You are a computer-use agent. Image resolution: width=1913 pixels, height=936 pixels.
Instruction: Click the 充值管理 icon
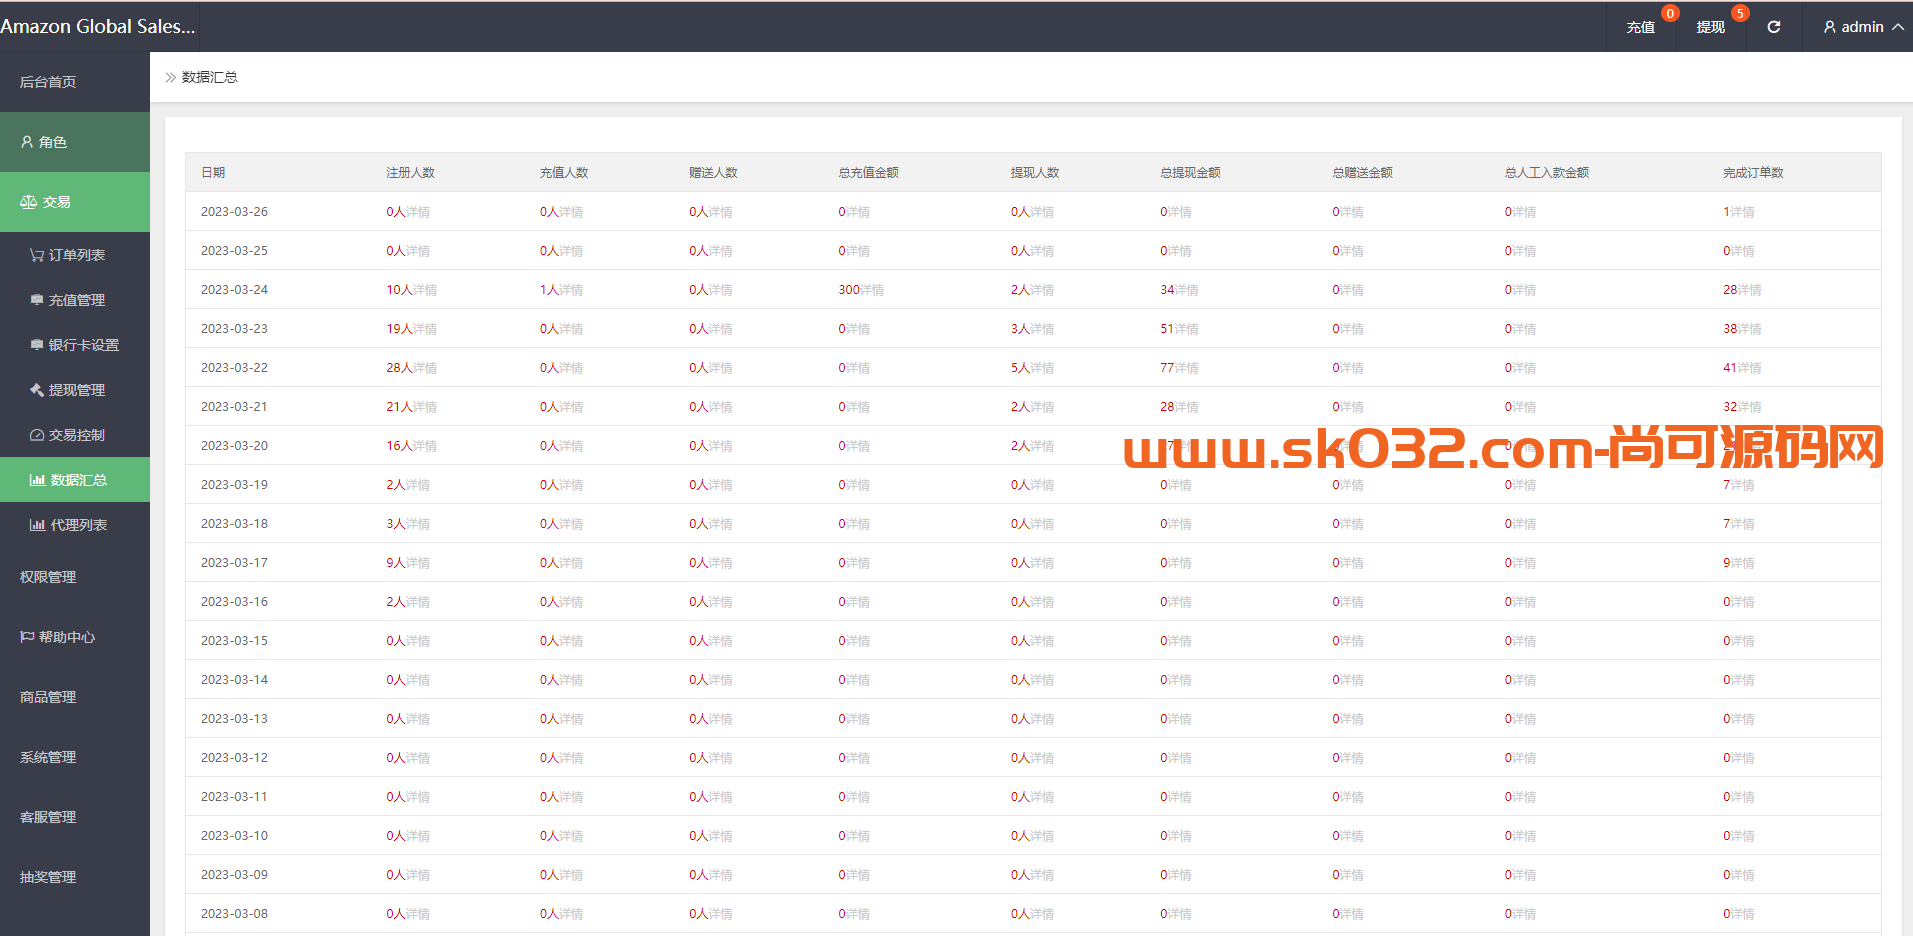coord(37,300)
